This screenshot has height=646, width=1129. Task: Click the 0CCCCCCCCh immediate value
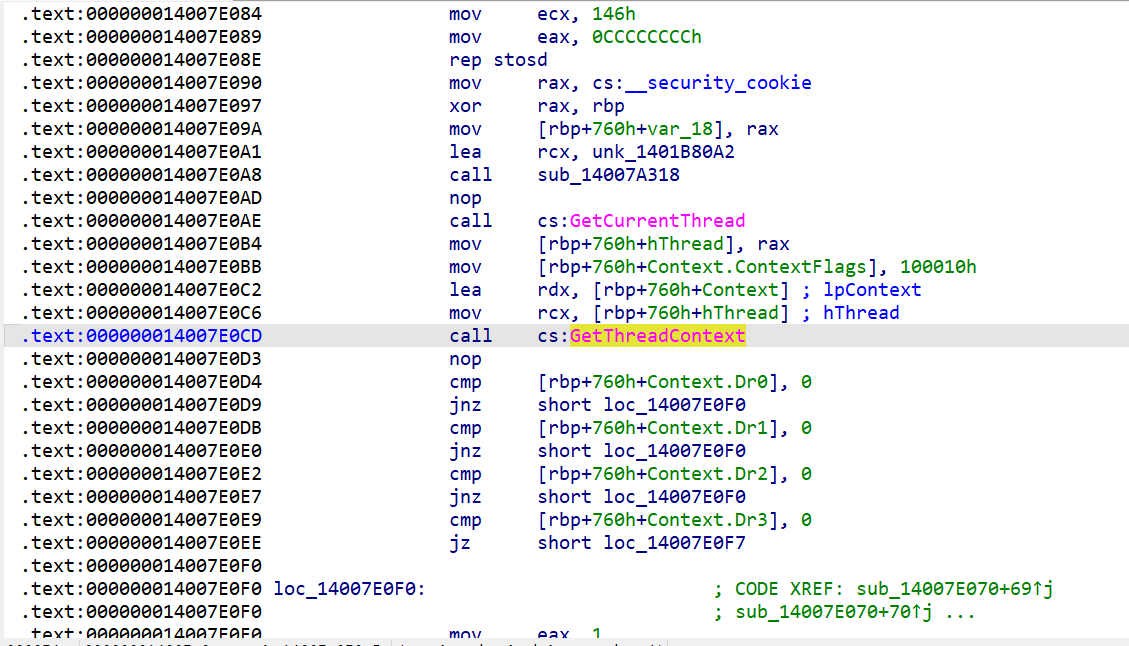click(x=640, y=37)
